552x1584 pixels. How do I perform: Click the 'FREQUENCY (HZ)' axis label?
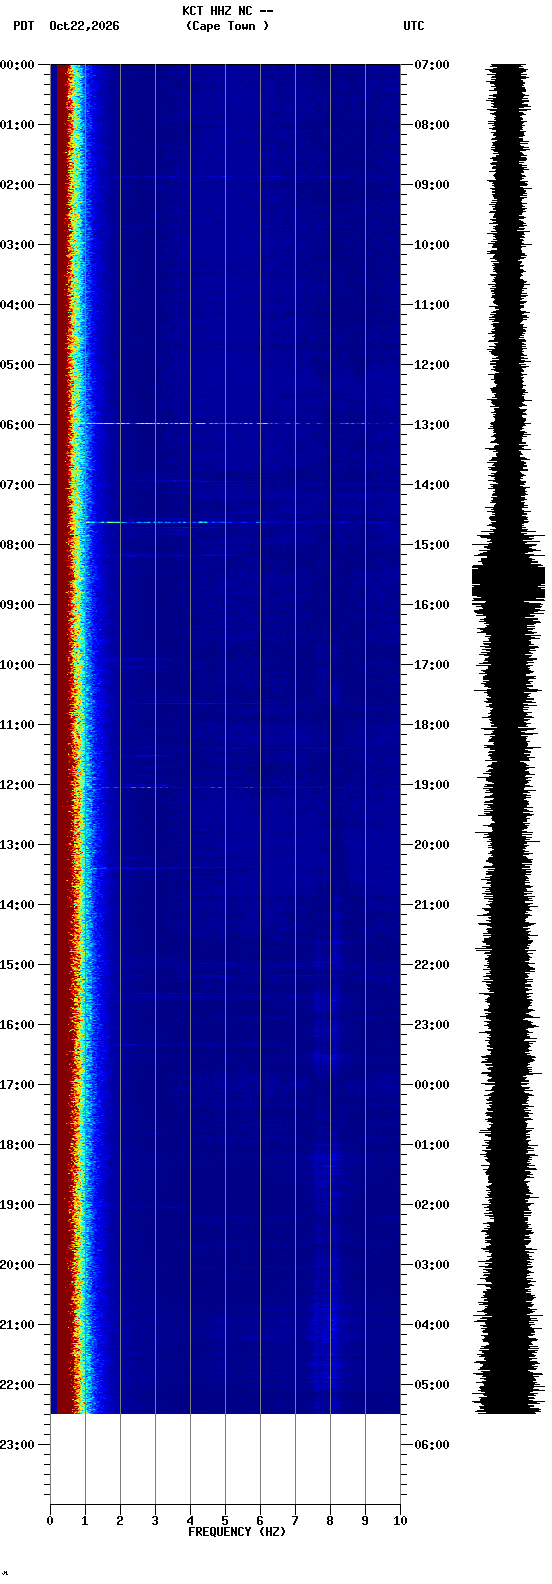(237, 1532)
